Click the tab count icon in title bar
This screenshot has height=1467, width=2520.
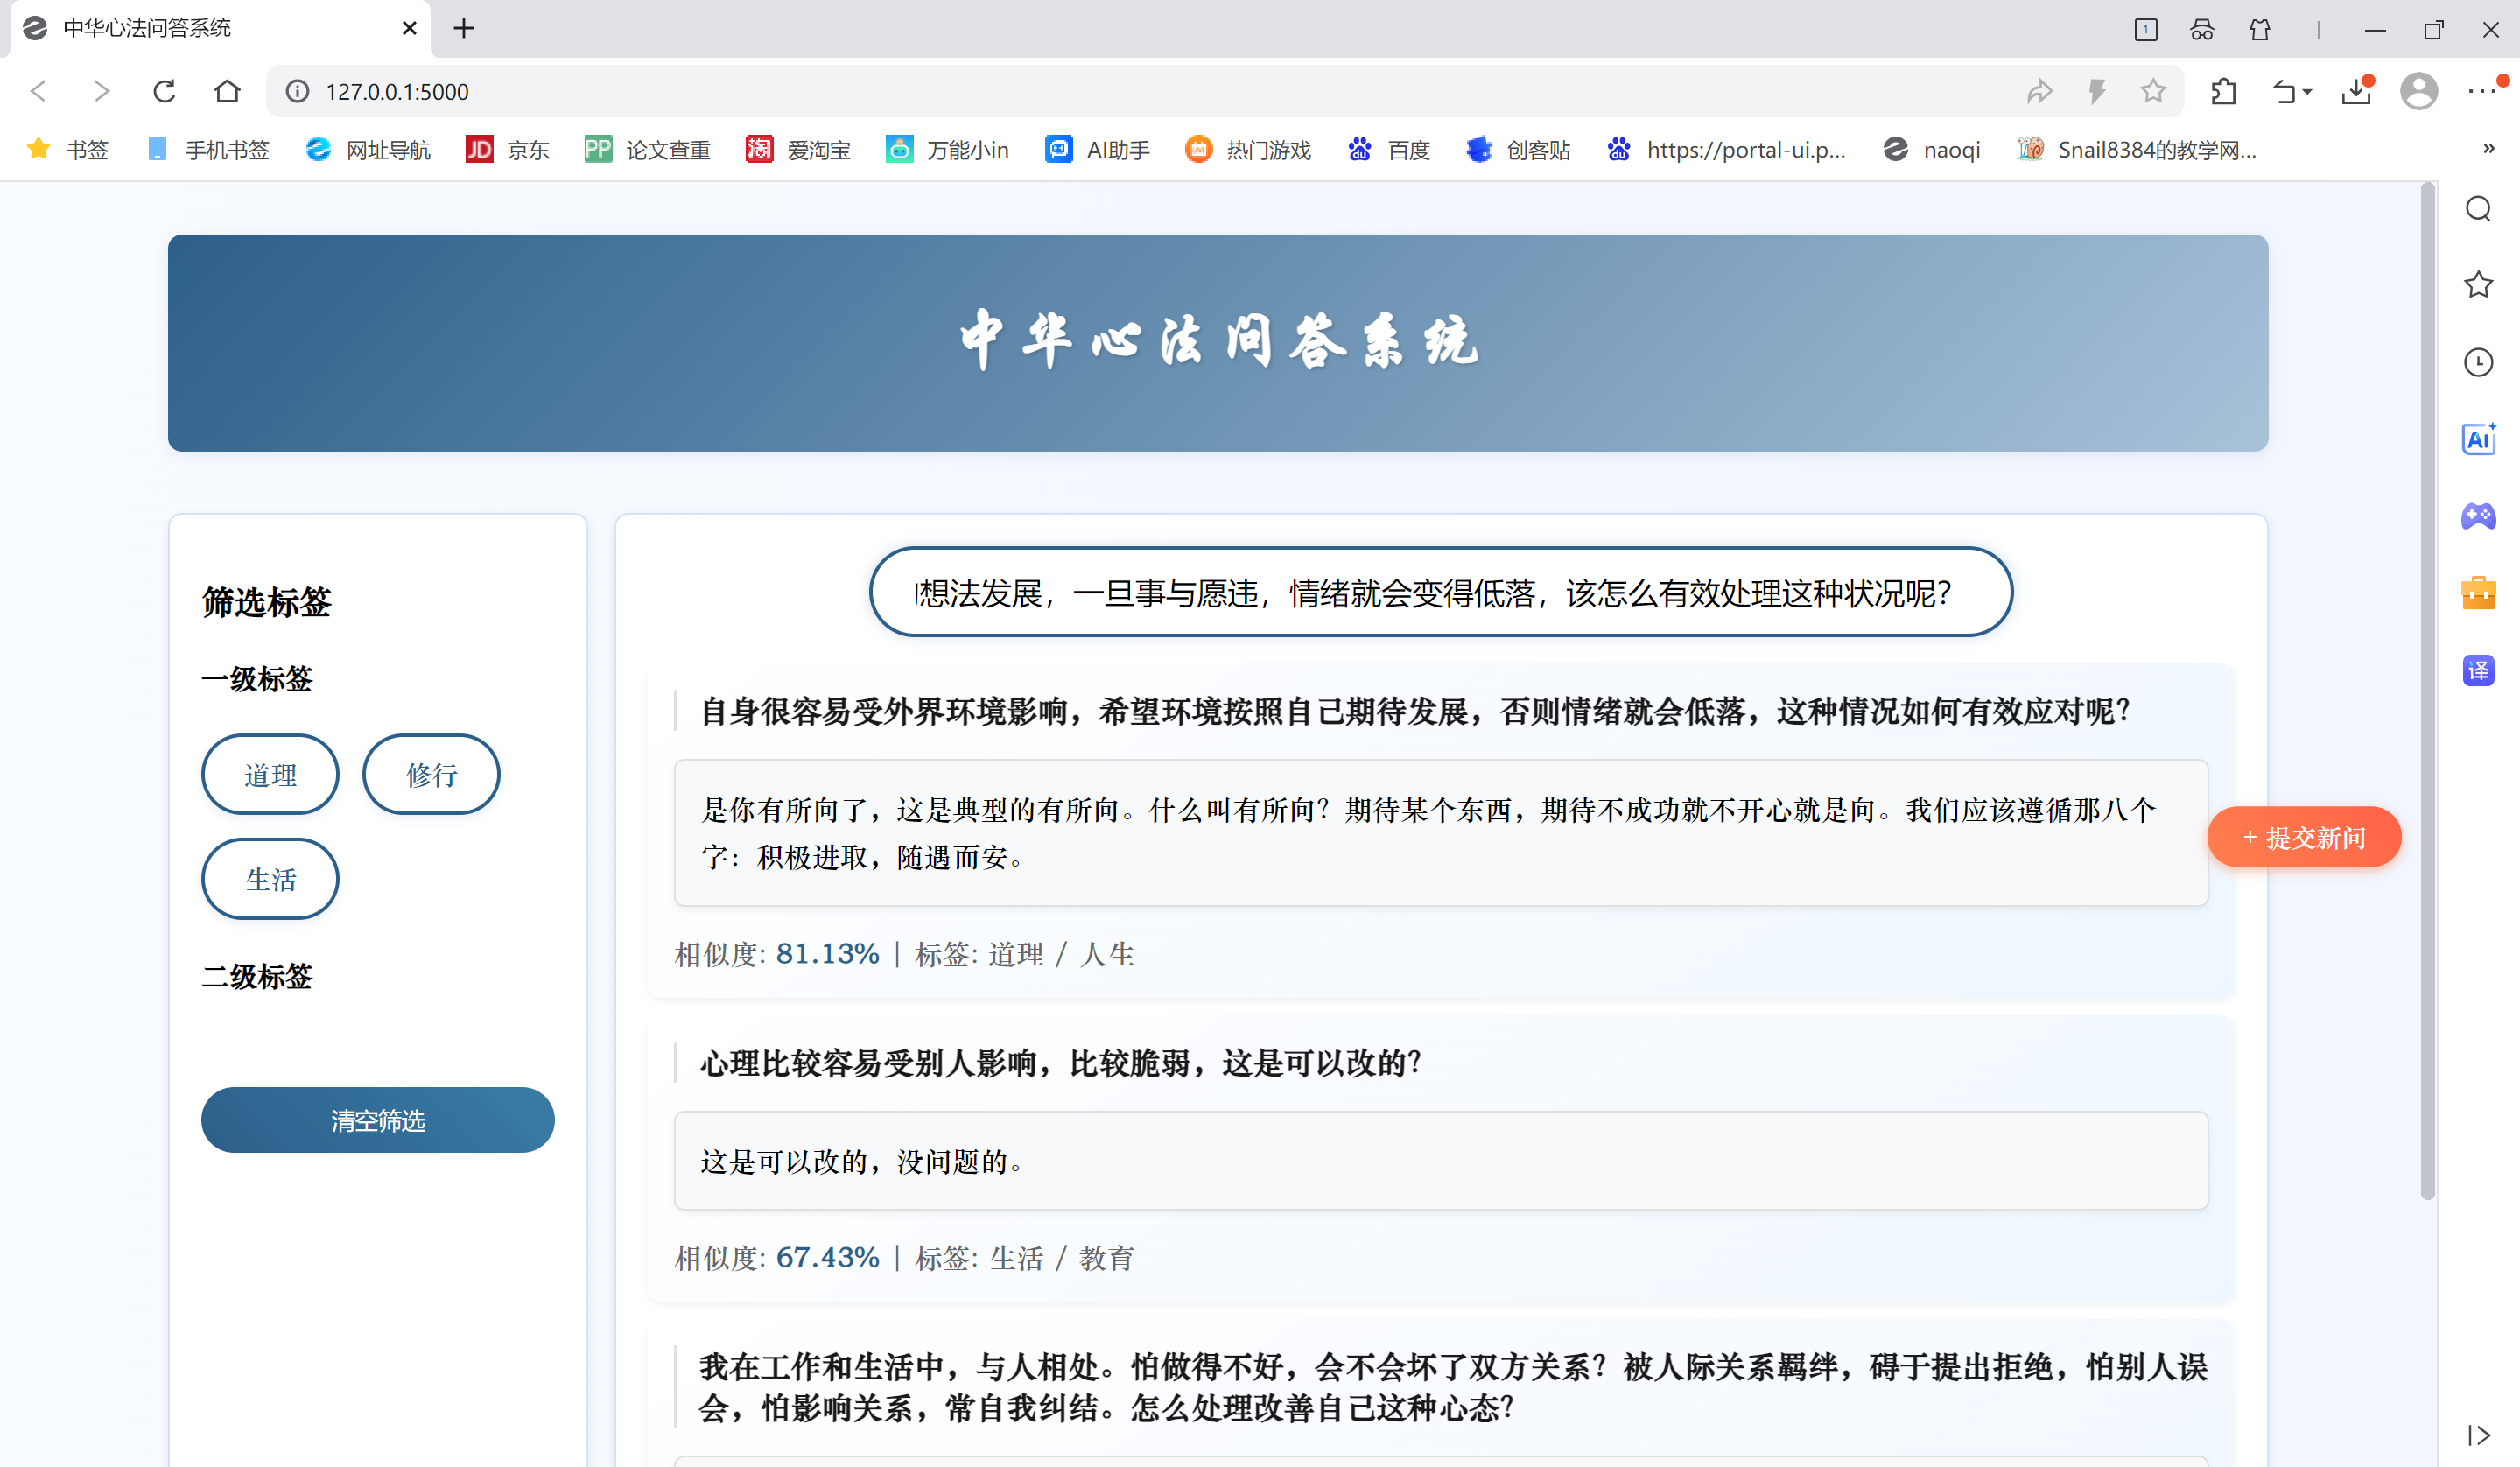pos(2146,29)
